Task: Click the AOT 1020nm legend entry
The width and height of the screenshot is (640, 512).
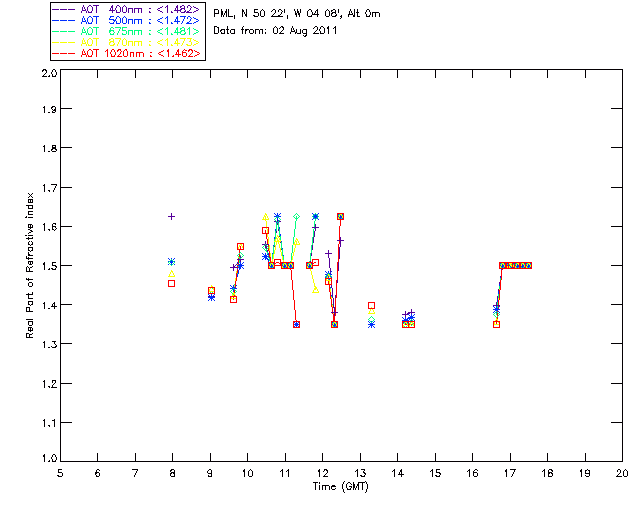Action: point(126,53)
